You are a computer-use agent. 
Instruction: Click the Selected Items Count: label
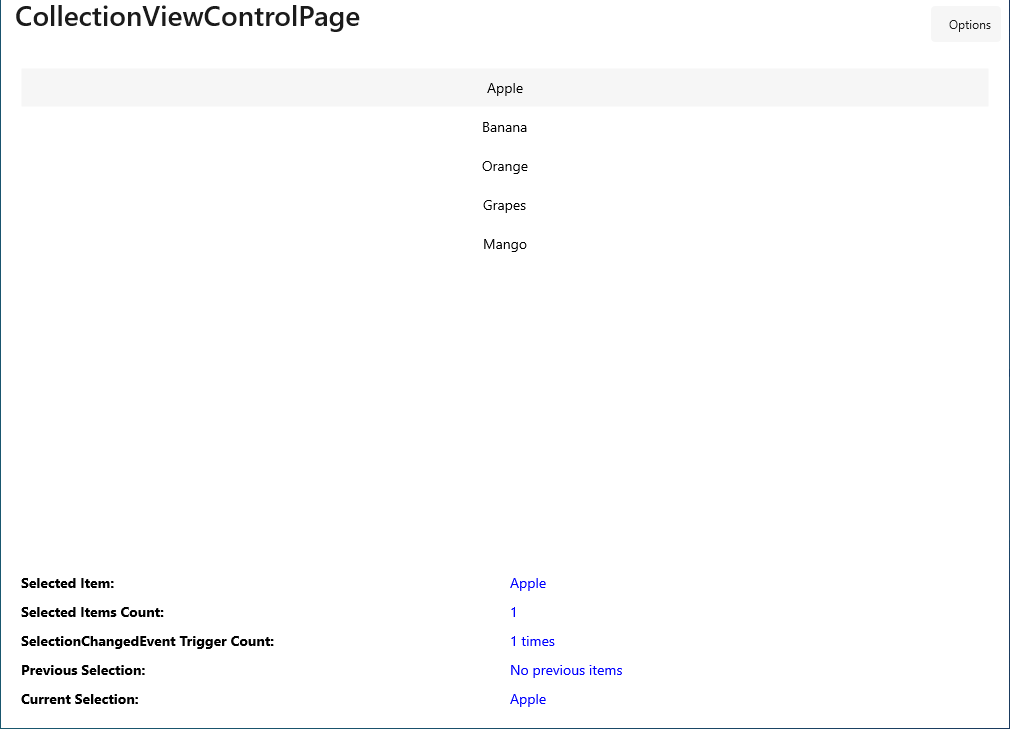click(92, 612)
